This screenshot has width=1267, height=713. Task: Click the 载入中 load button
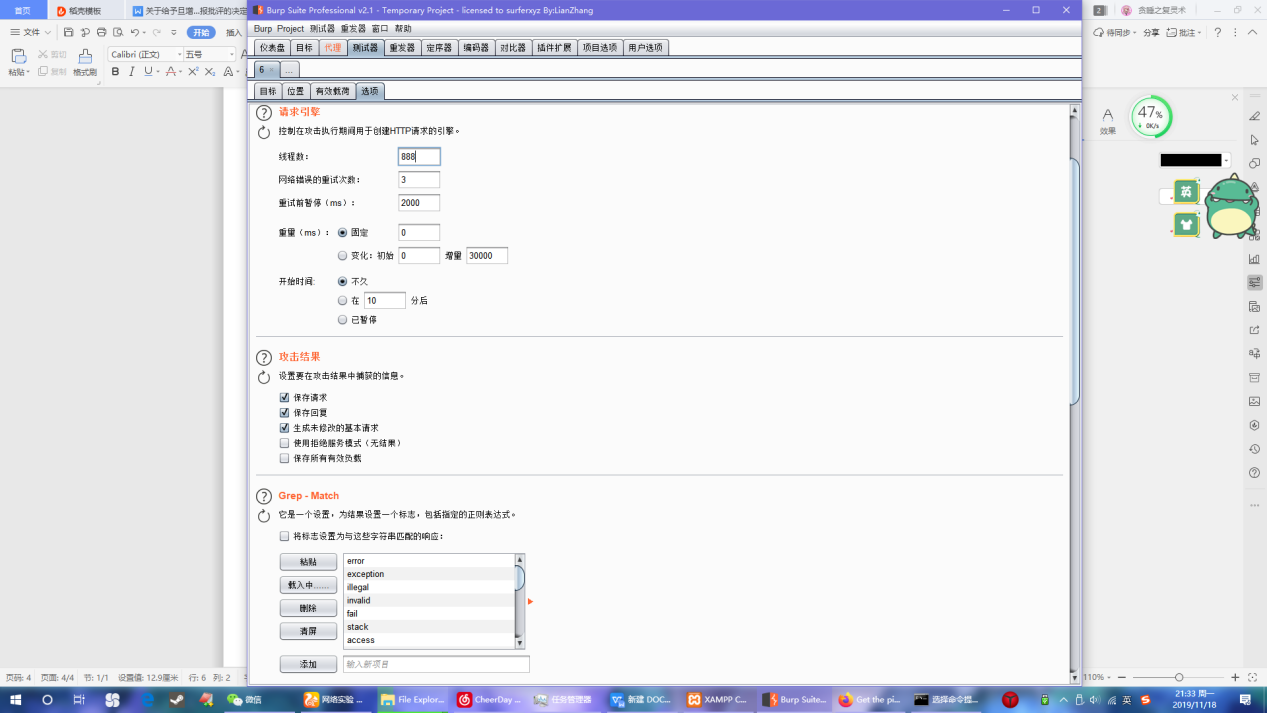(308, 585)
